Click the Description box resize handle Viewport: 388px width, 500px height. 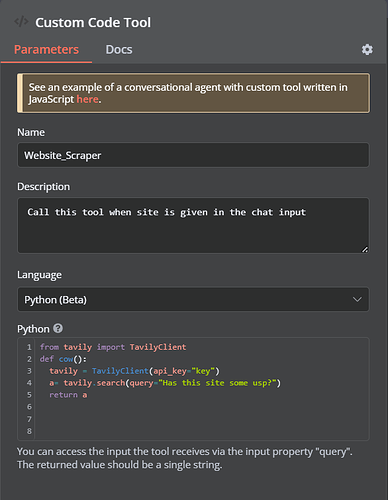[365, 249]
